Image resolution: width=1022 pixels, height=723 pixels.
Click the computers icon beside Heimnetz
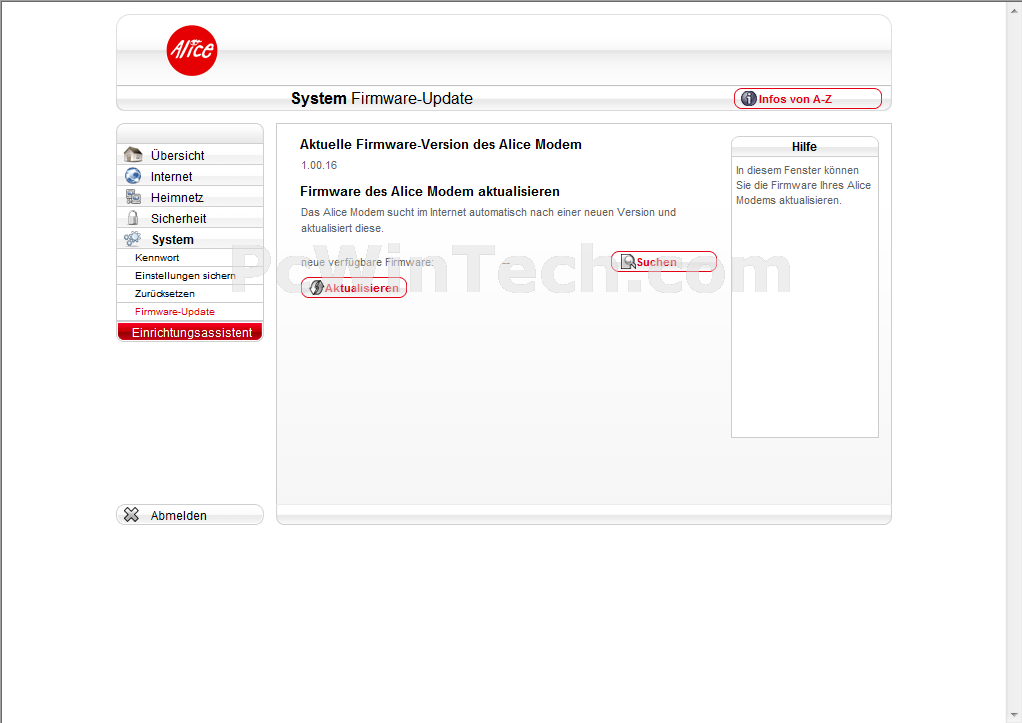point(133,197)
